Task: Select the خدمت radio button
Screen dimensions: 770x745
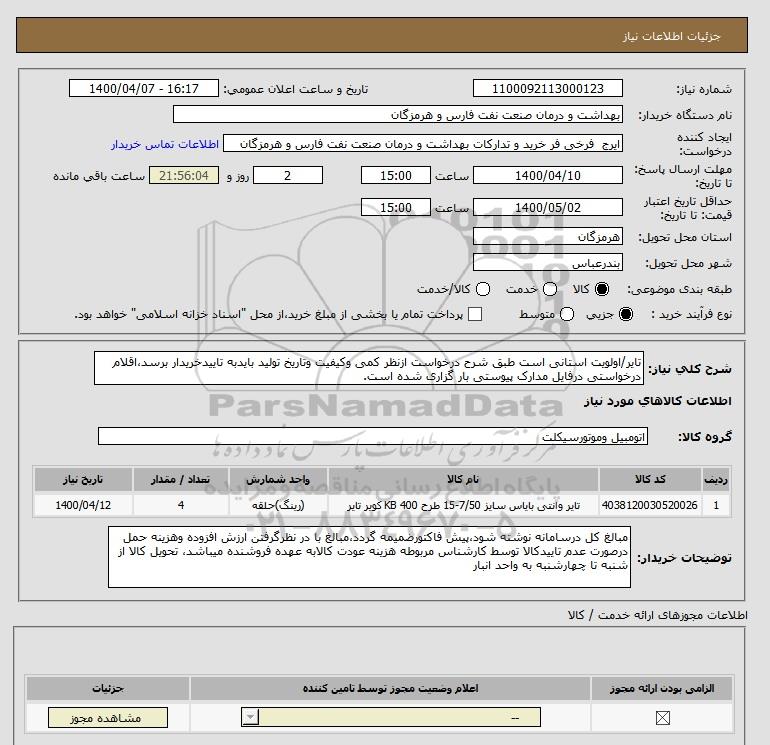Action: click(x=550, y=289)
